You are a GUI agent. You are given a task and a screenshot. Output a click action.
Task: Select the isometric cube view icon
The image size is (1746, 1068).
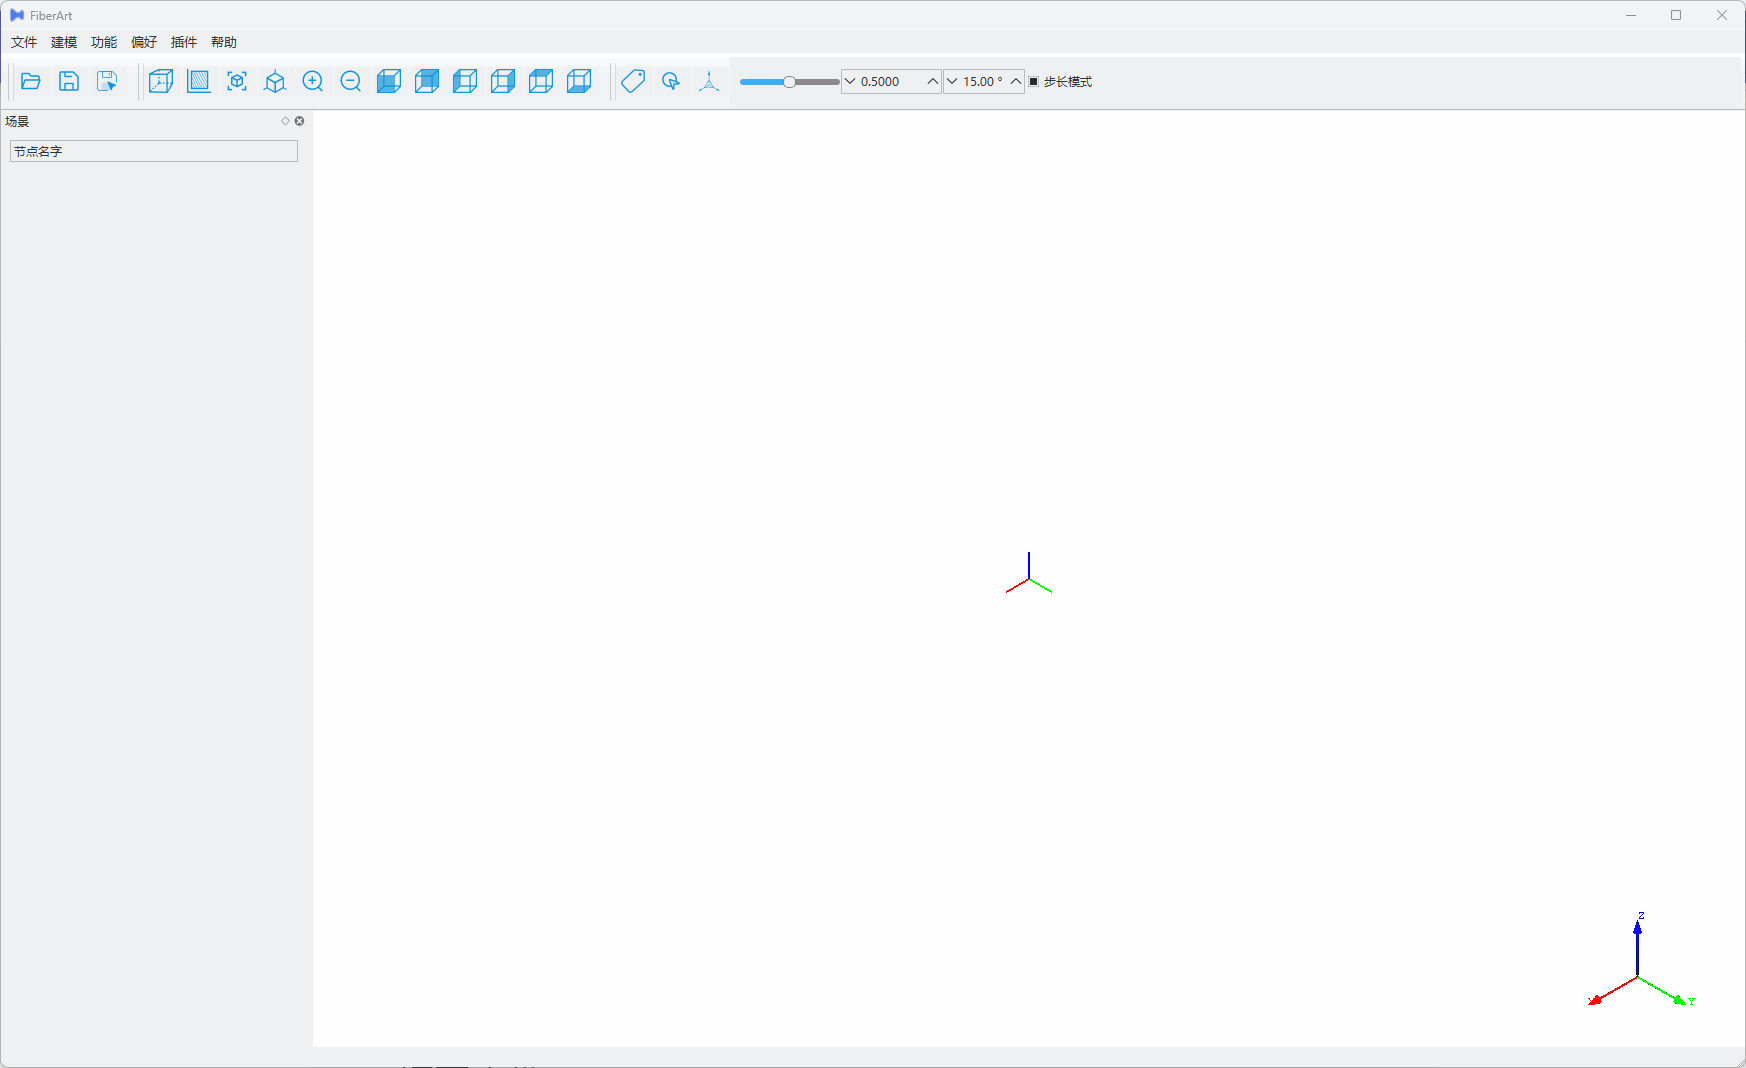[275, 82]
